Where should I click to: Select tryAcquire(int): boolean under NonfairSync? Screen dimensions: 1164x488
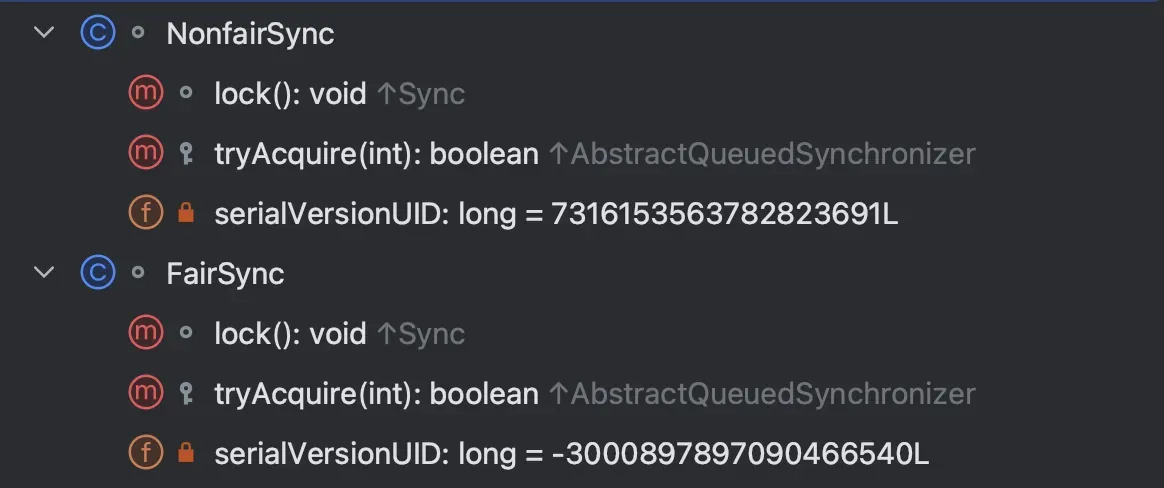376,154
